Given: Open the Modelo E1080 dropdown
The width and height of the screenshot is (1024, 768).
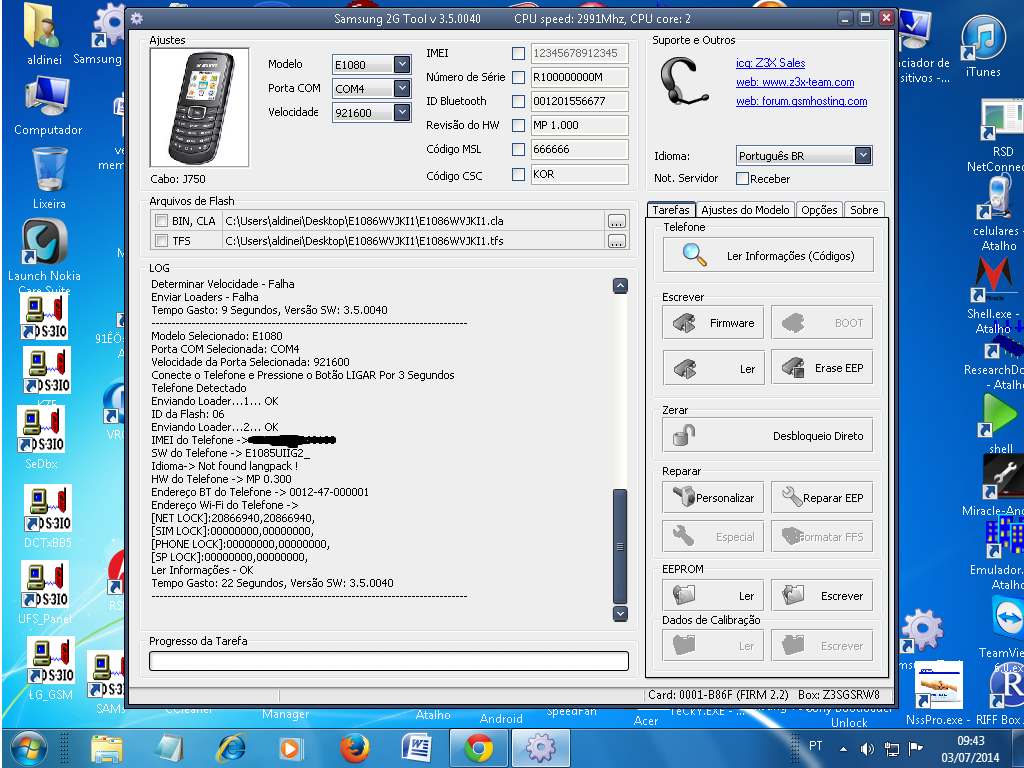Looking at the screenshot, I should point(402,64).
